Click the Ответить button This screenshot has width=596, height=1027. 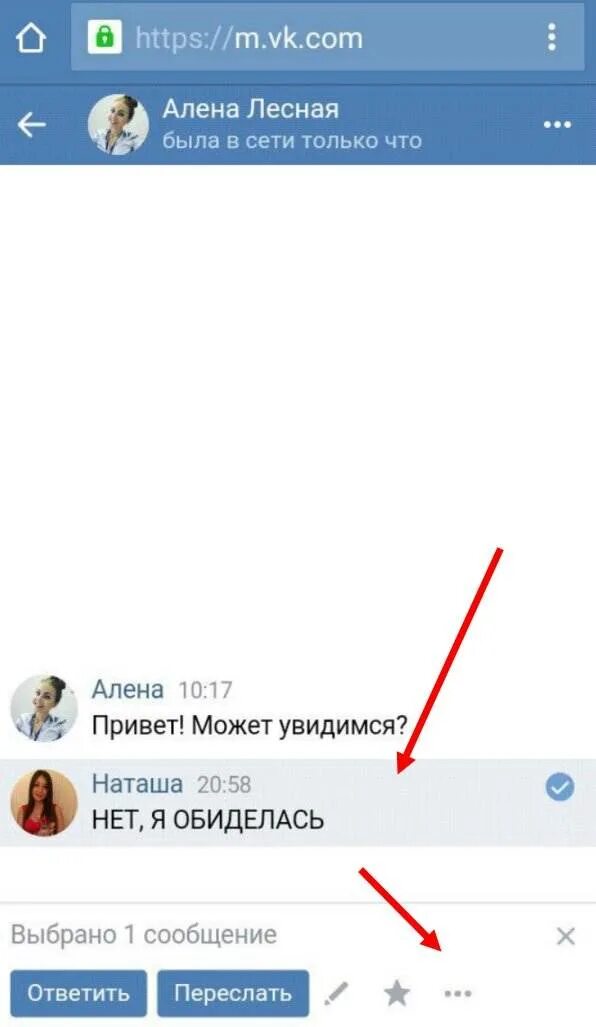79,993
